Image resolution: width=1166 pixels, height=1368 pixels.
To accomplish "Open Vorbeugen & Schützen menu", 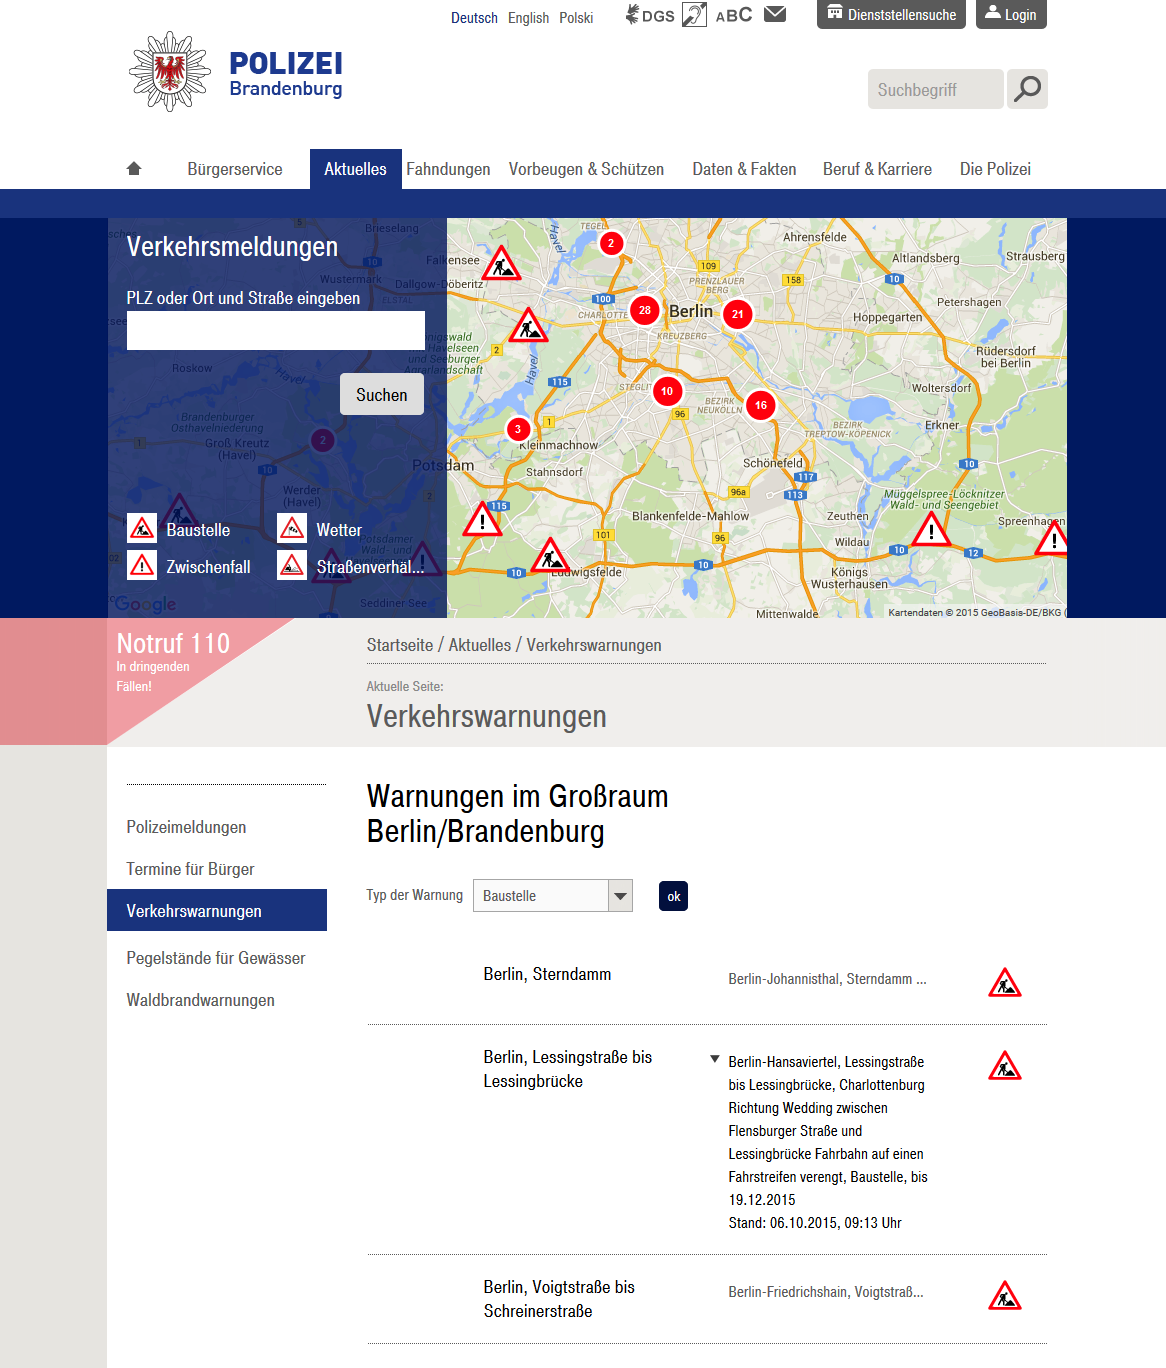I will pyautogui.click(x=586, y=169).
